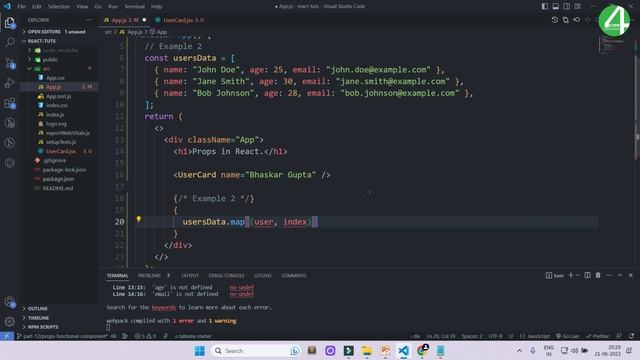
Task: Open the Windows Start button
Action: [200, 351]
